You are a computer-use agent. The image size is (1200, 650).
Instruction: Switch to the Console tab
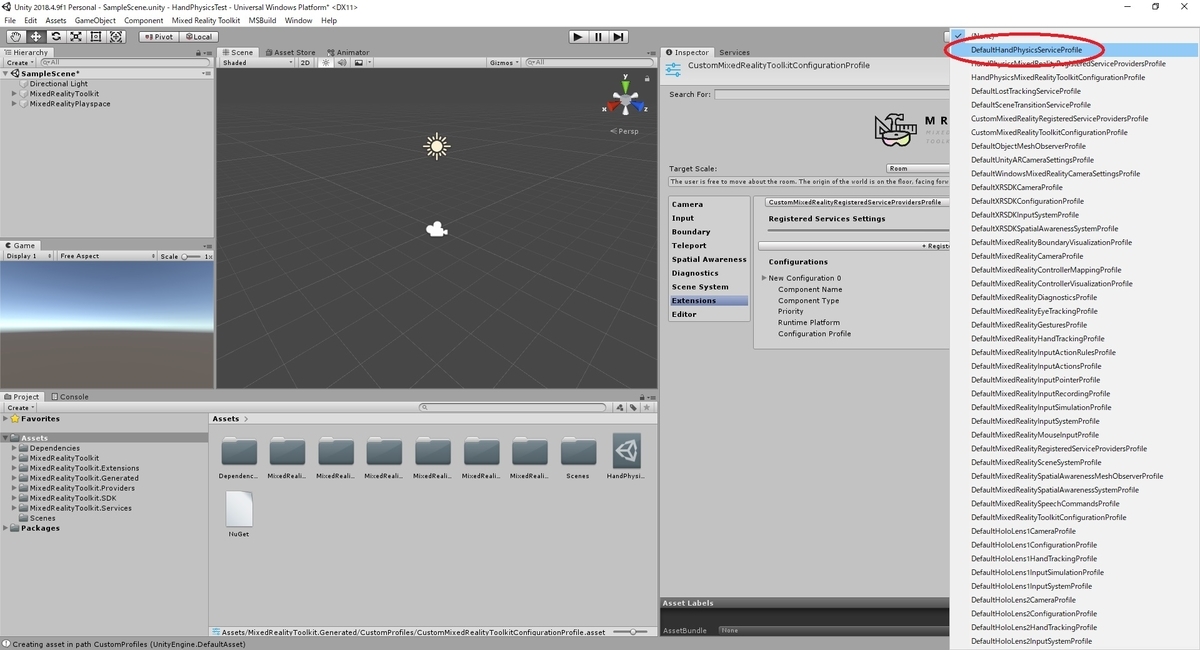[70, 396]
